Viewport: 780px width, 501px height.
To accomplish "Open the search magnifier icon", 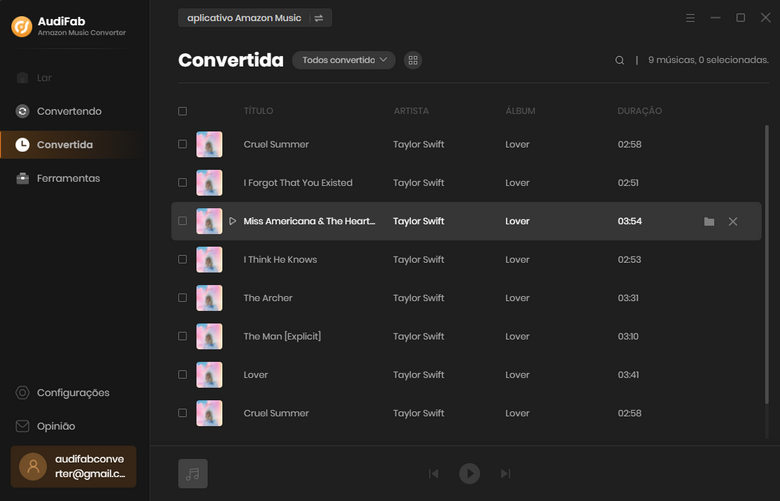I will click(x=619, y=60).
